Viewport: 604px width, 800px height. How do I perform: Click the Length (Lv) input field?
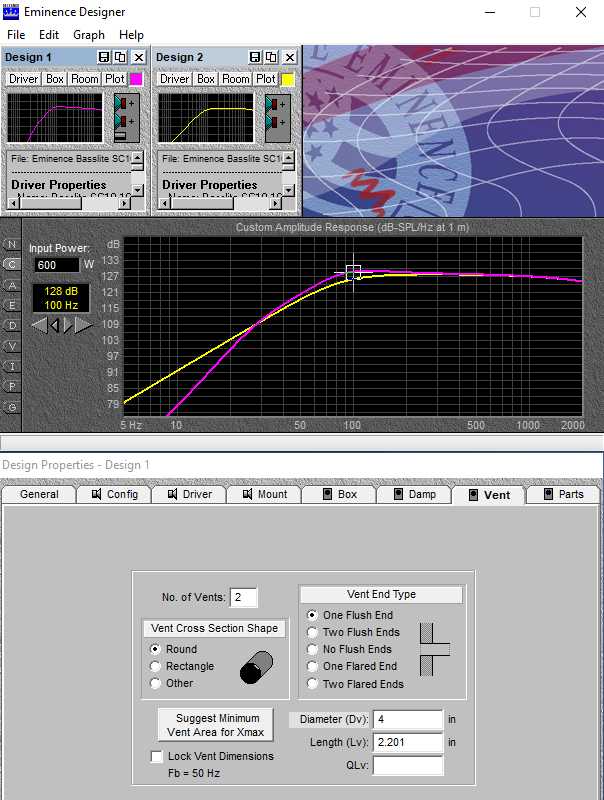click(x=408, y=742)
